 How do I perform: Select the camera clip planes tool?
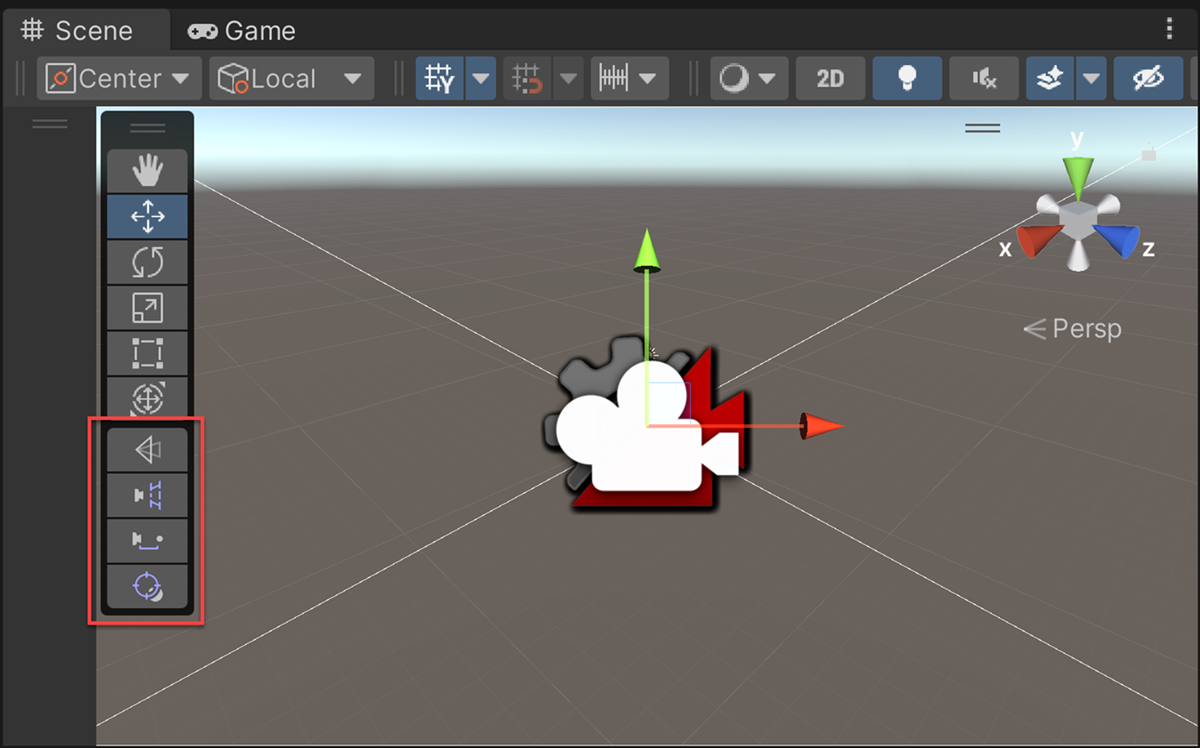pyautogui.click(x=148, y=496)
